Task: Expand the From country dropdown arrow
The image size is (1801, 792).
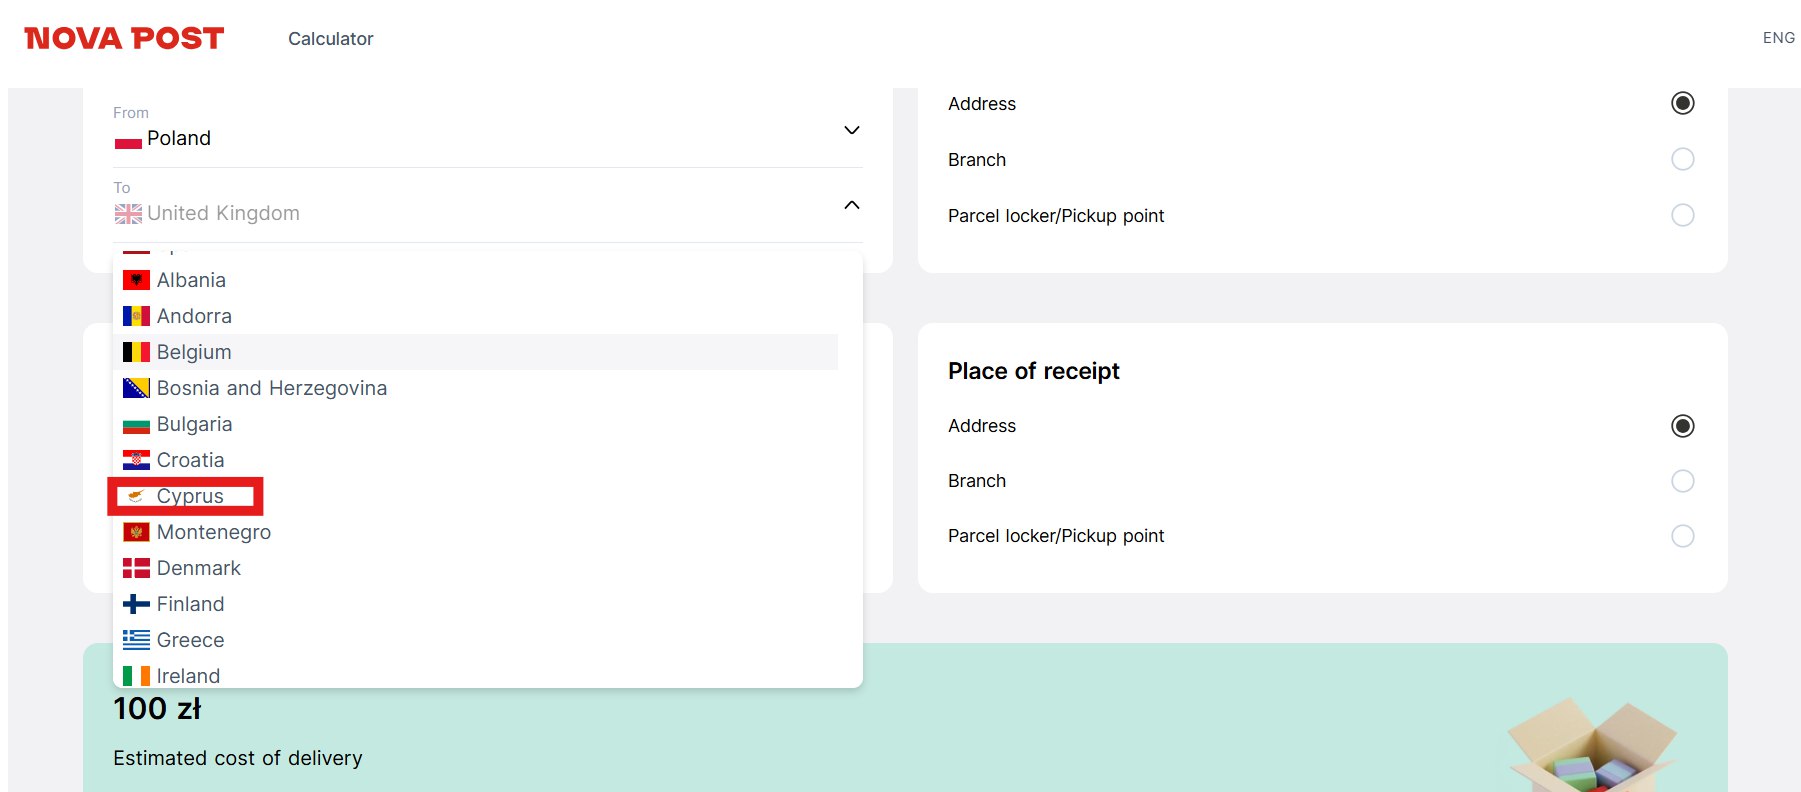Action: click(851, 130)
